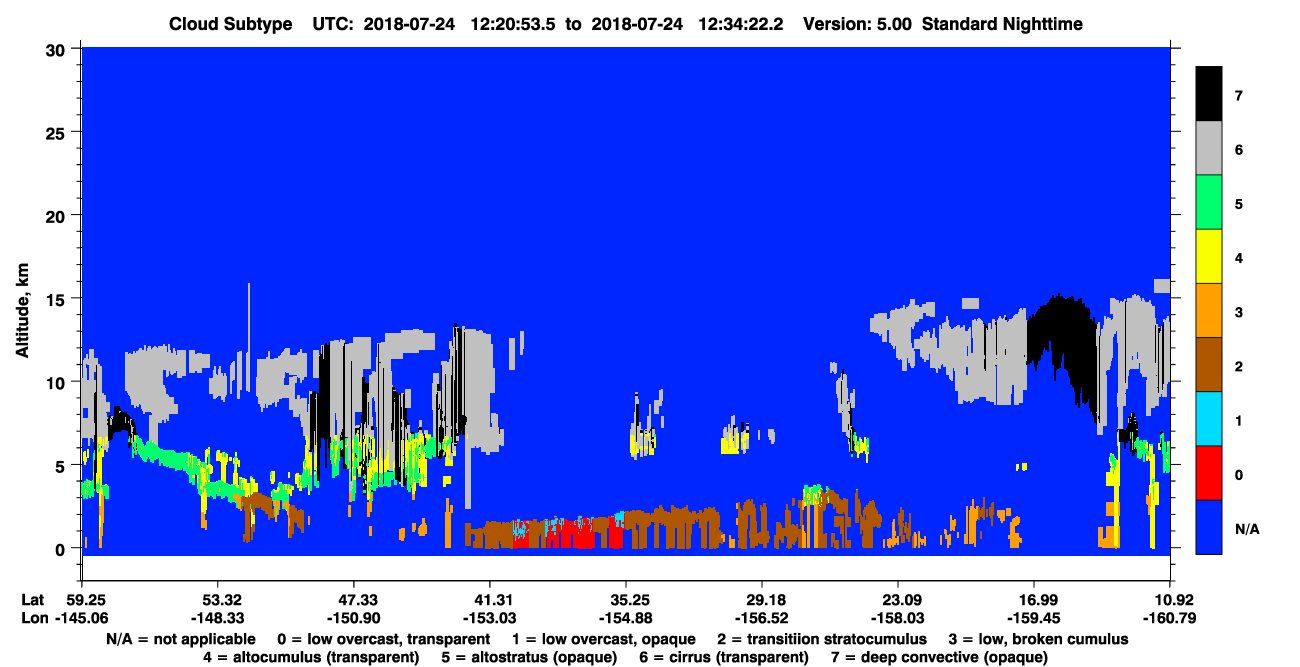The width and height of the screenshot is (1300, 667).
Task: Click the y-axis tick label 5
Action: point(63,465)
